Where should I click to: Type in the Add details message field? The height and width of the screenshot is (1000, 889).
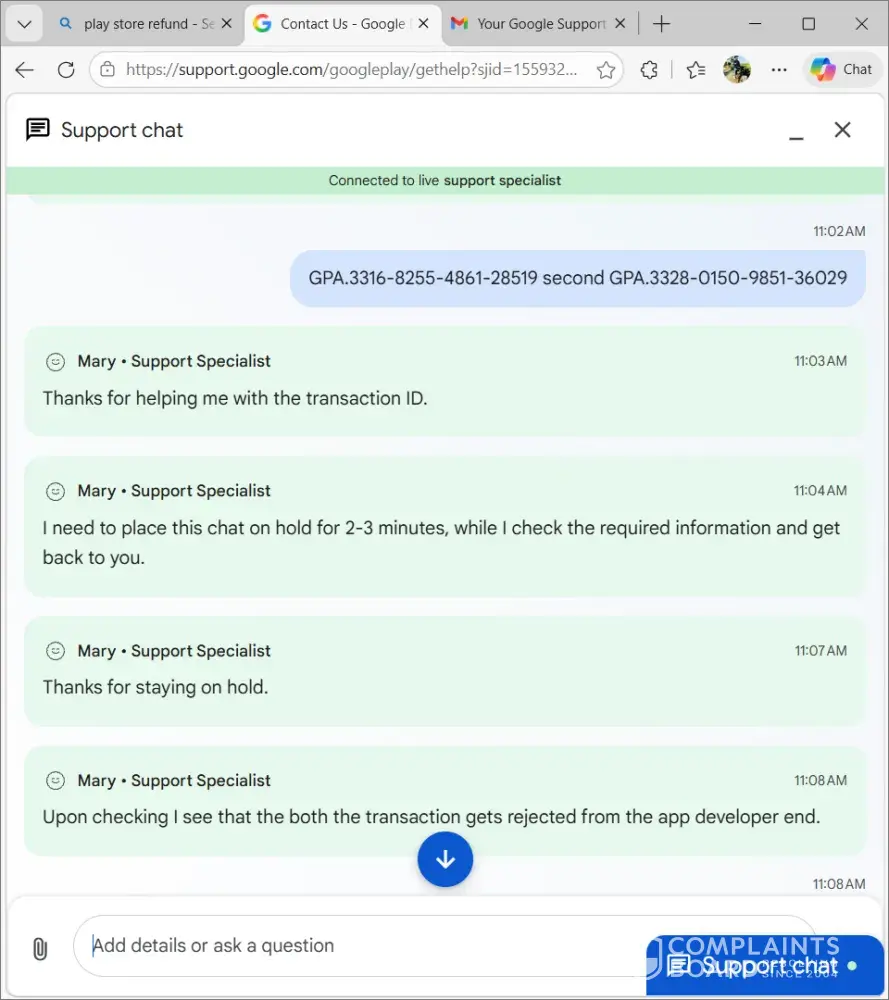(x=360, y=946)
